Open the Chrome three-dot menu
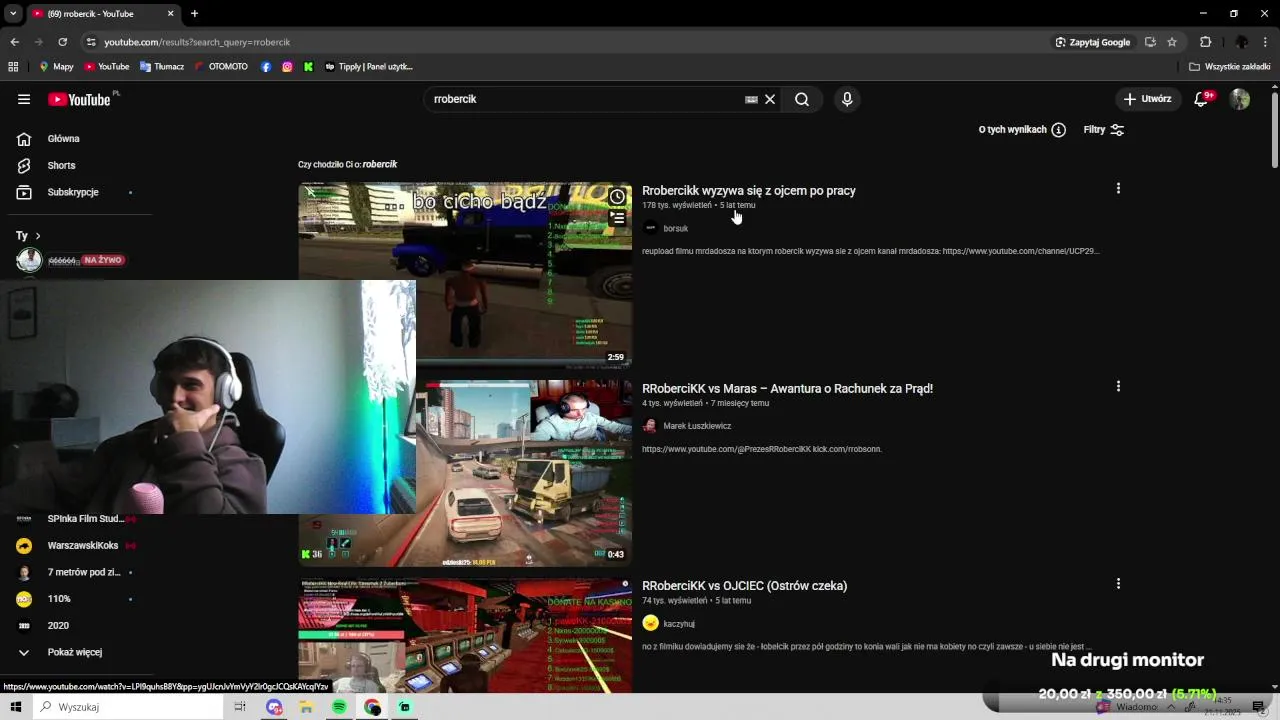The height and width of the screenshot is (720, 1280). 1266,42
